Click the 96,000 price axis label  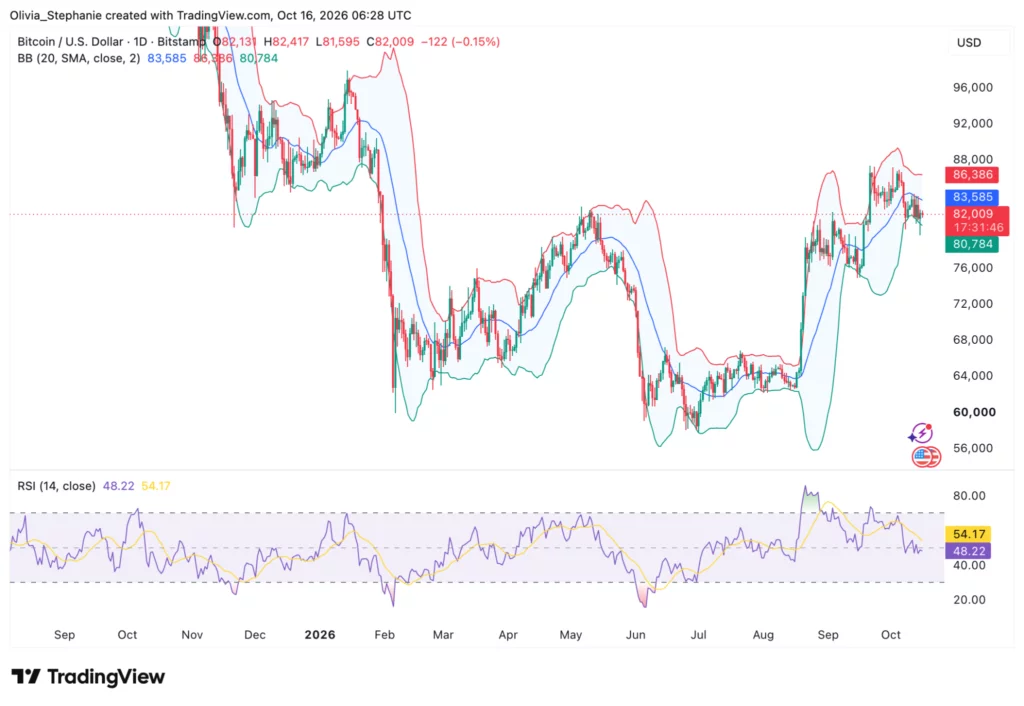(972, 88)
